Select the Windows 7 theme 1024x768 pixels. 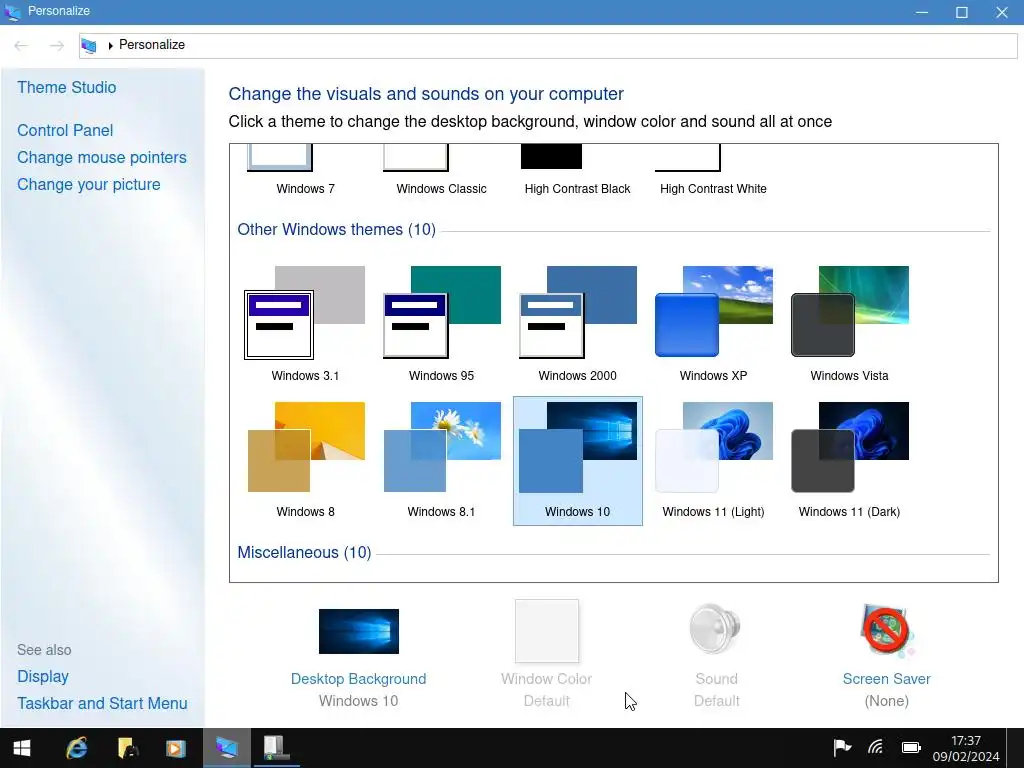point(305,171)
